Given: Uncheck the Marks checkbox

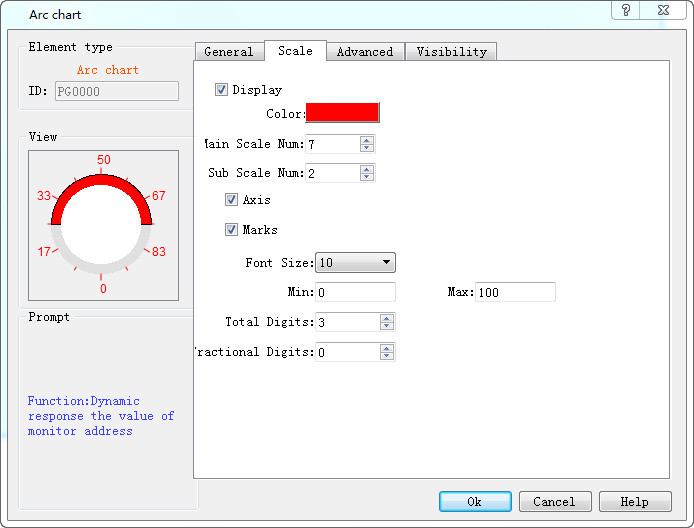Looking at the screenshot, I should click(231, 230).
